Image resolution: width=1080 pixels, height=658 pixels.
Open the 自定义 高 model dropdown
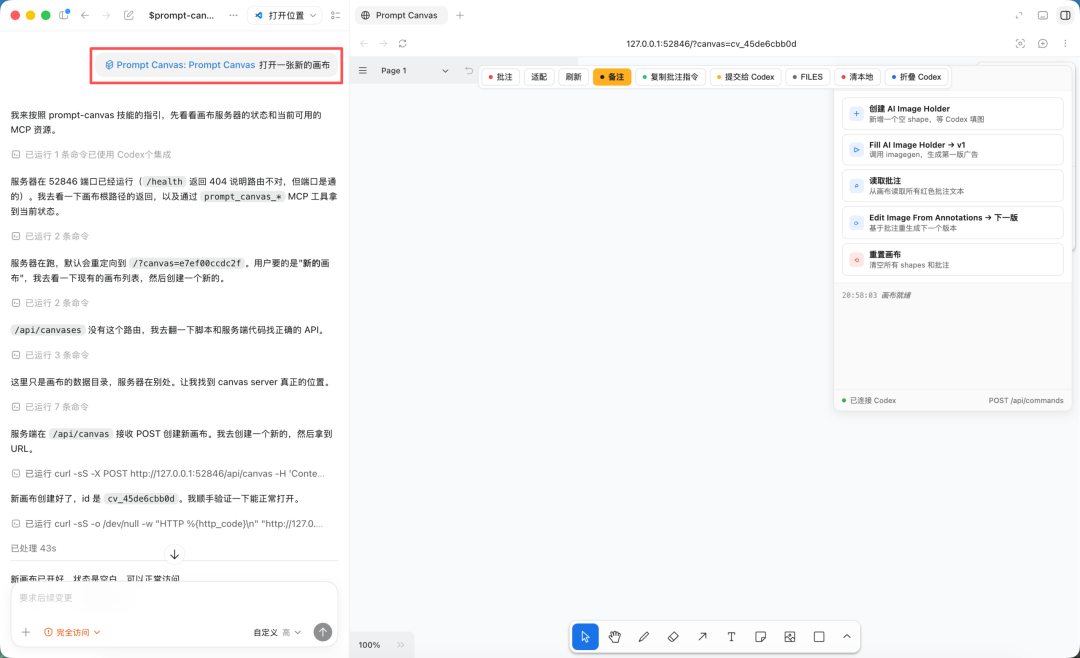click(277, 632)
